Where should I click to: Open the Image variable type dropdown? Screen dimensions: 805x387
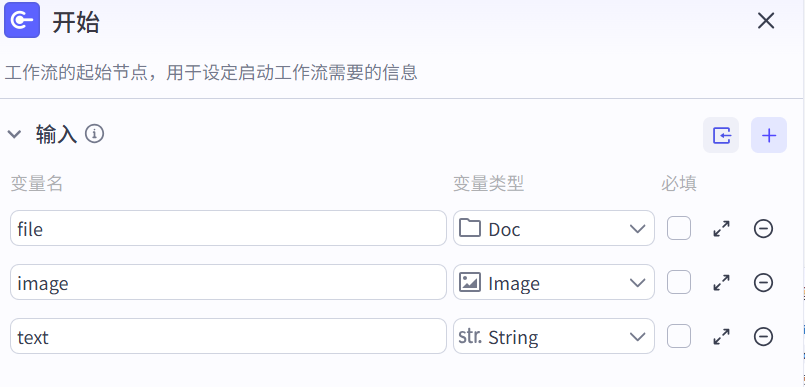click(x=553, y=282)
